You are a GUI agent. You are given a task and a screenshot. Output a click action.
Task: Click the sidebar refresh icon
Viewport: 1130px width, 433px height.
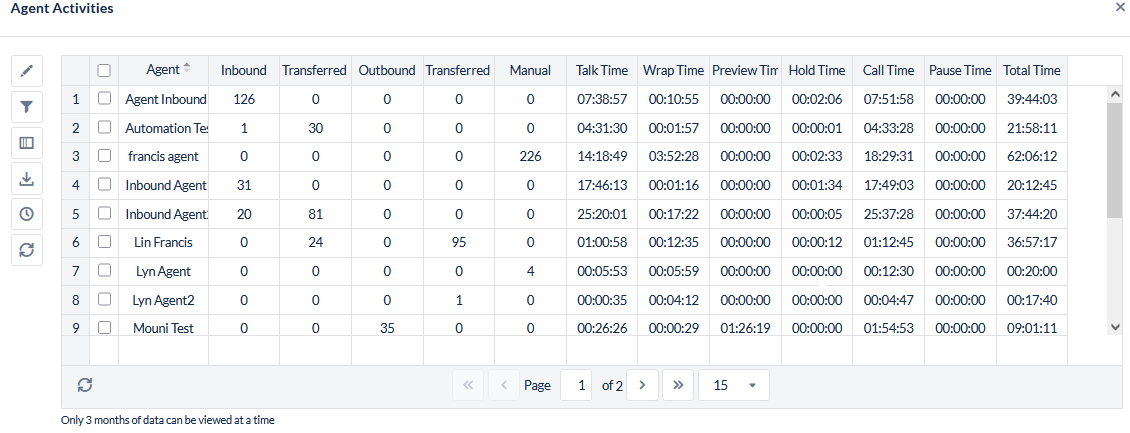pyautogui.click(x=27, y=250)
